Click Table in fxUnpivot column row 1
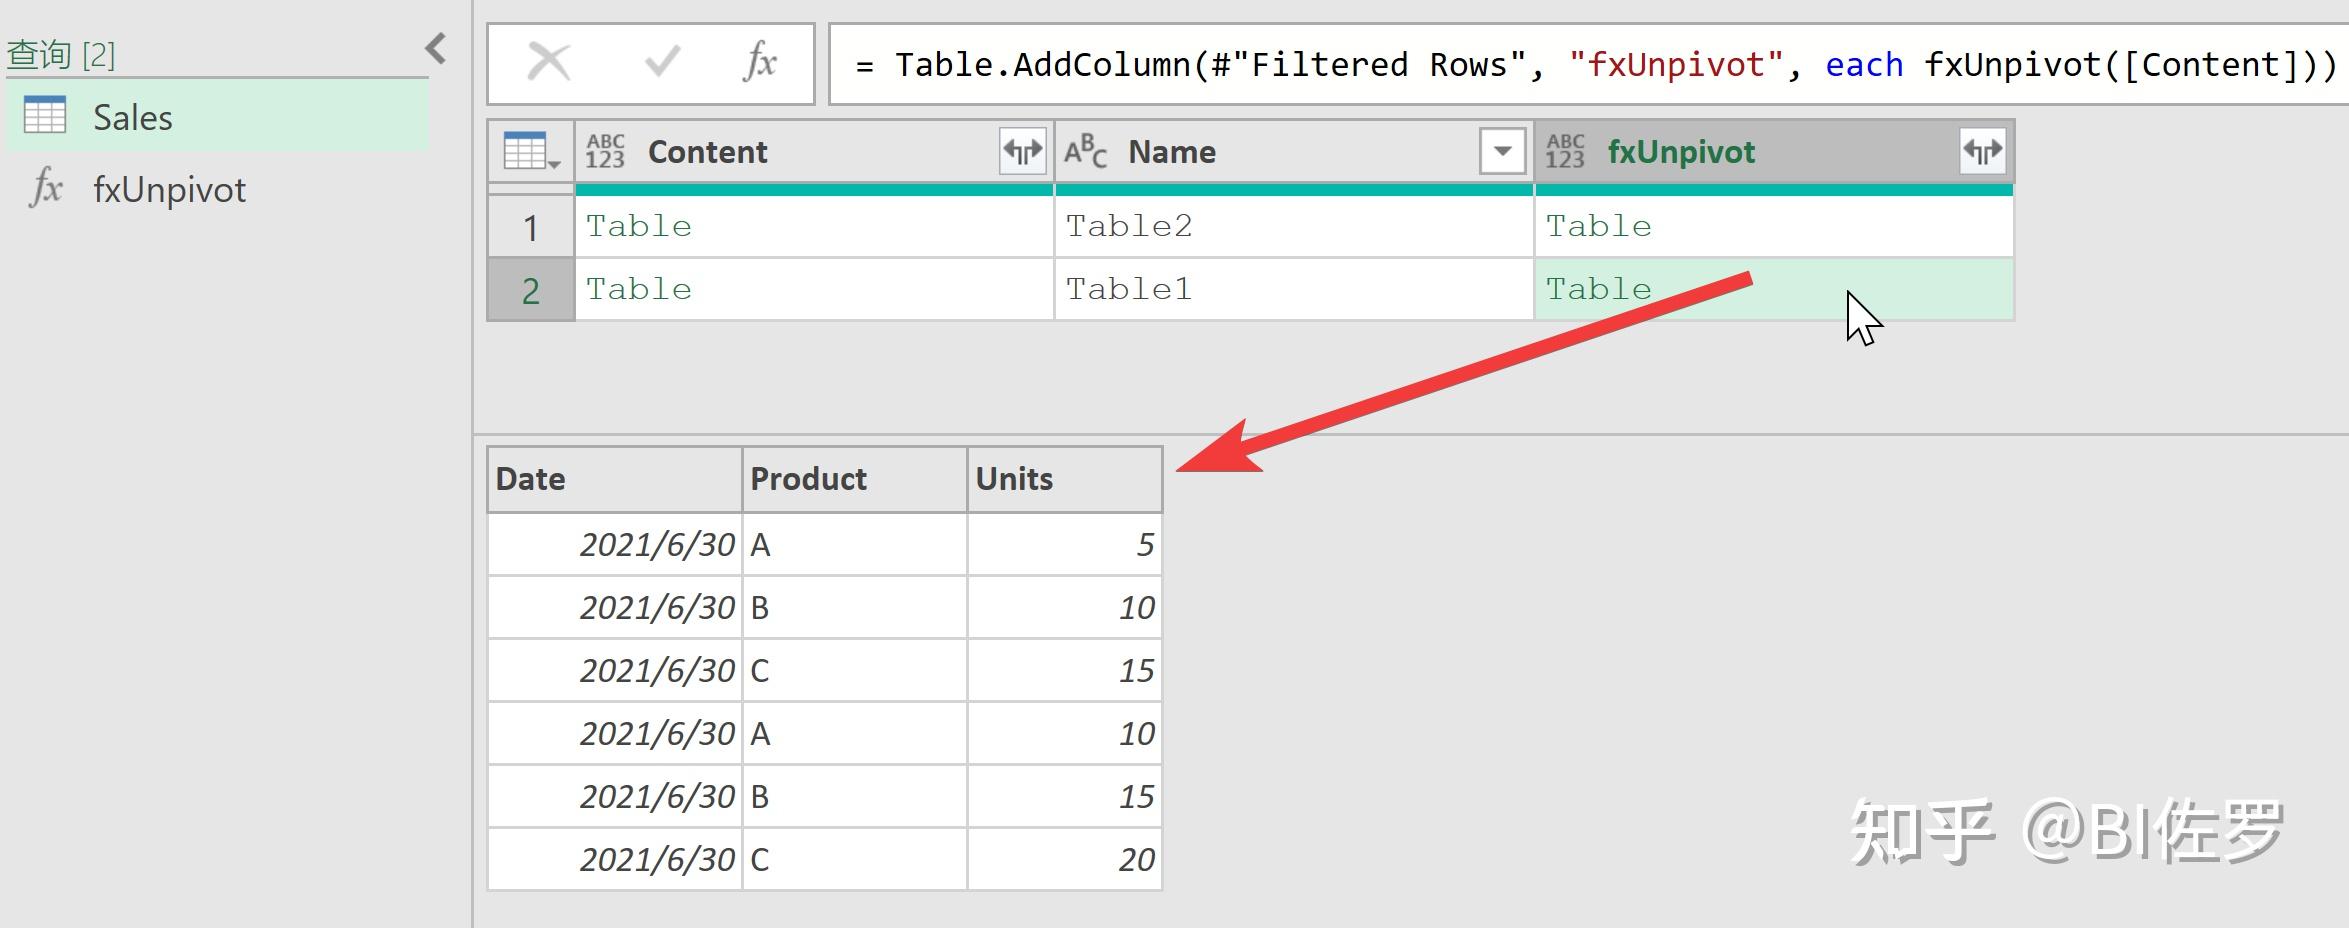Image resolution: width=2349 pixels, height=928 pixels. [1598, 226]
